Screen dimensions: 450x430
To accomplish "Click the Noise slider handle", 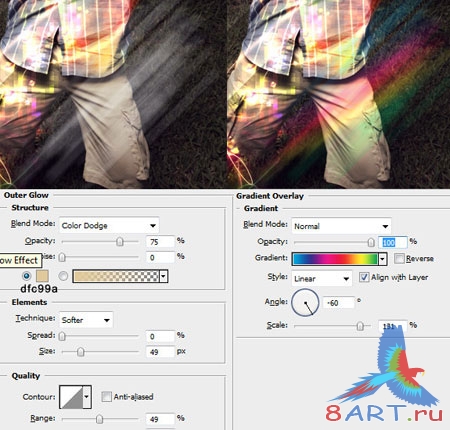I will click(62, 257).
